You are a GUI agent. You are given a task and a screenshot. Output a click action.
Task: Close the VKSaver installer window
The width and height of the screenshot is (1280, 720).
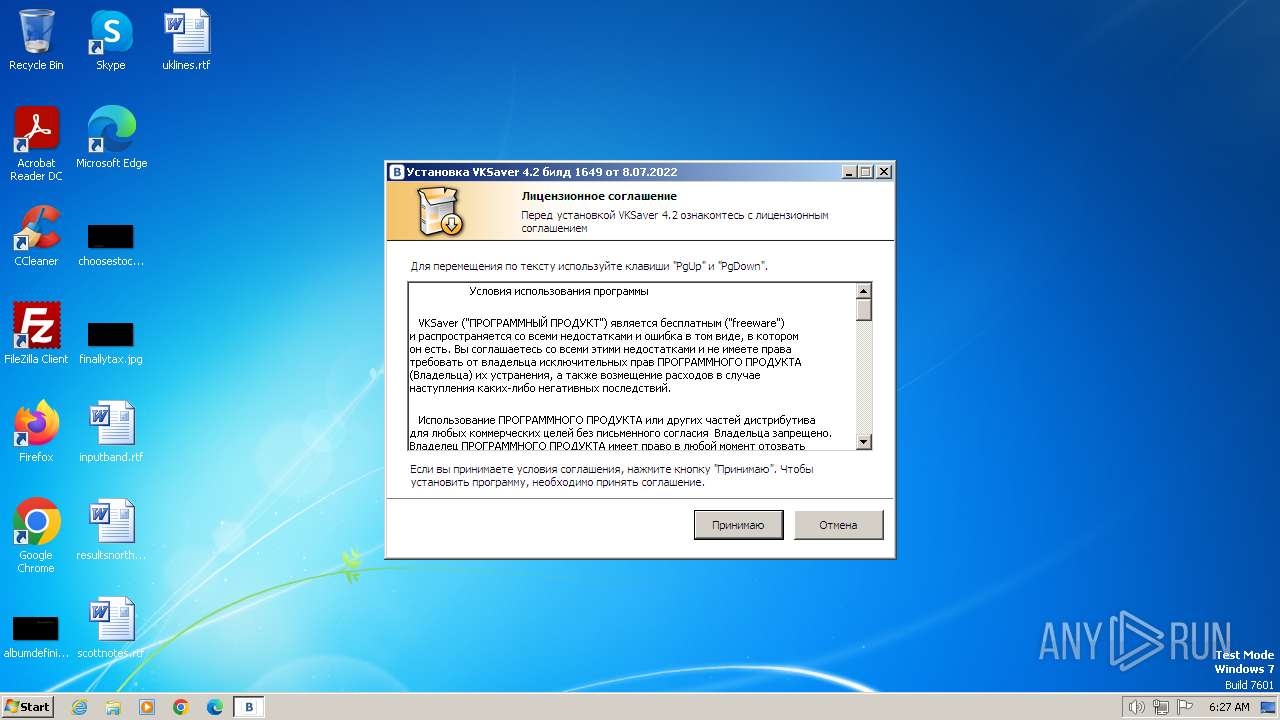coord(884,172)
